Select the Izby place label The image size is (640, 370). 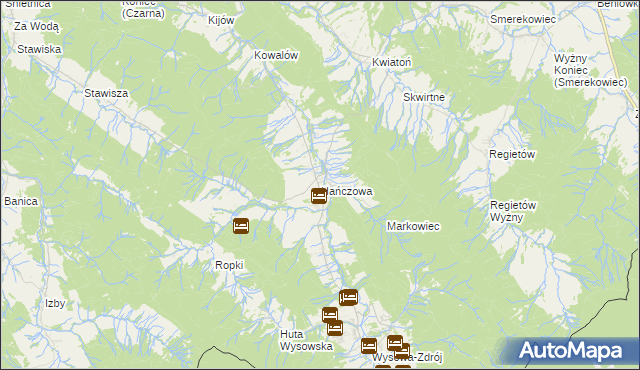pos(55,304)
